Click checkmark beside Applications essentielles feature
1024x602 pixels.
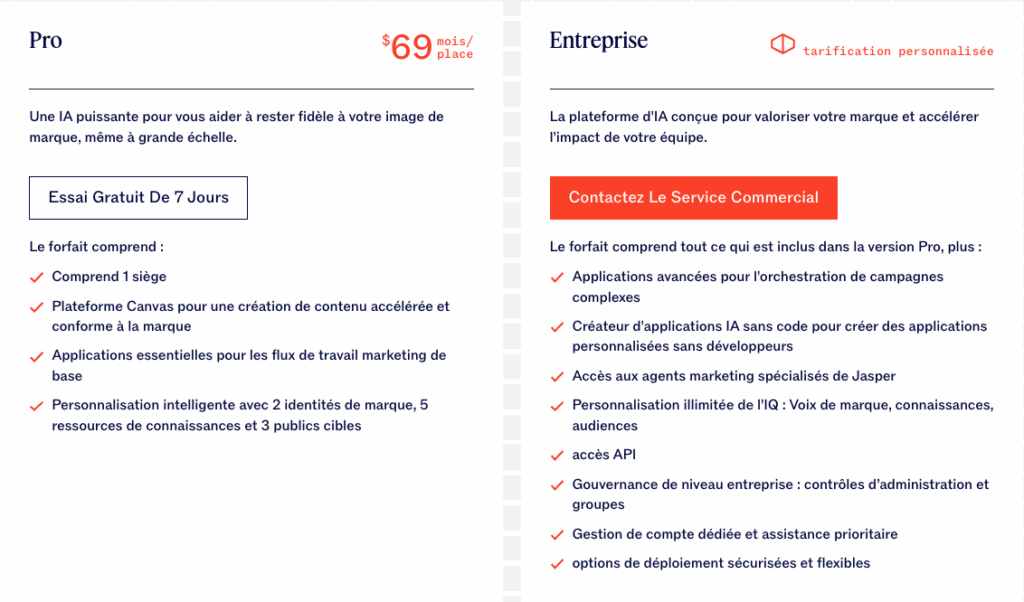point(37,356)
